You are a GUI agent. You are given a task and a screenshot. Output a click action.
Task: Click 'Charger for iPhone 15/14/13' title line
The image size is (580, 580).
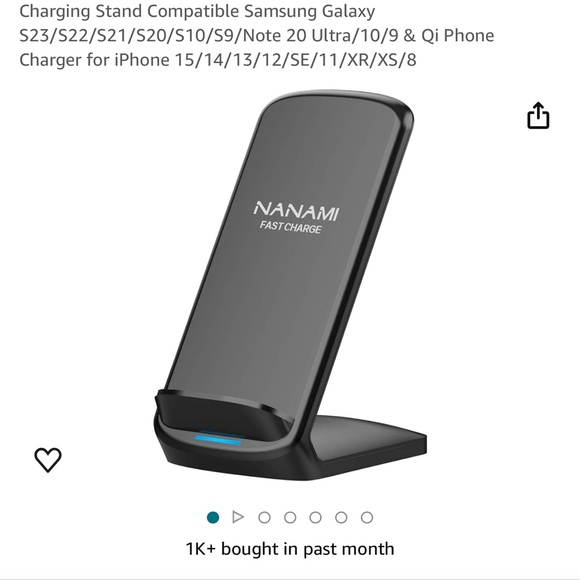[x=218, y=60]
